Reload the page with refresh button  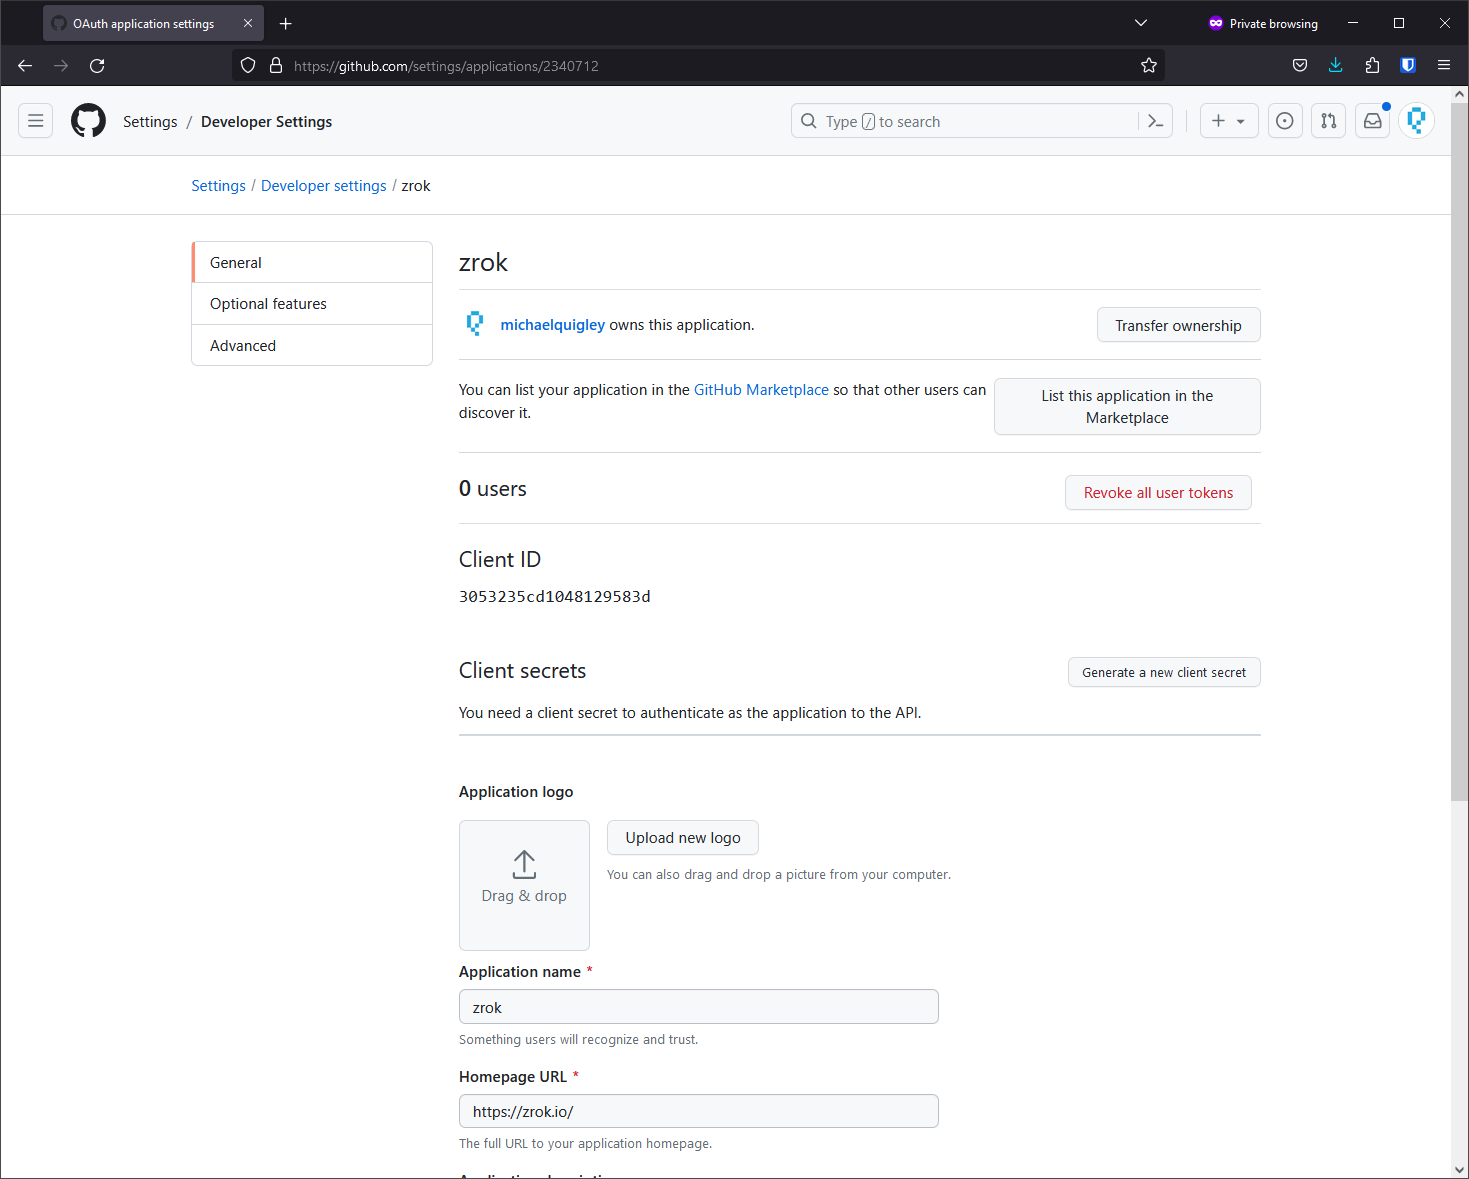[97, 66]
